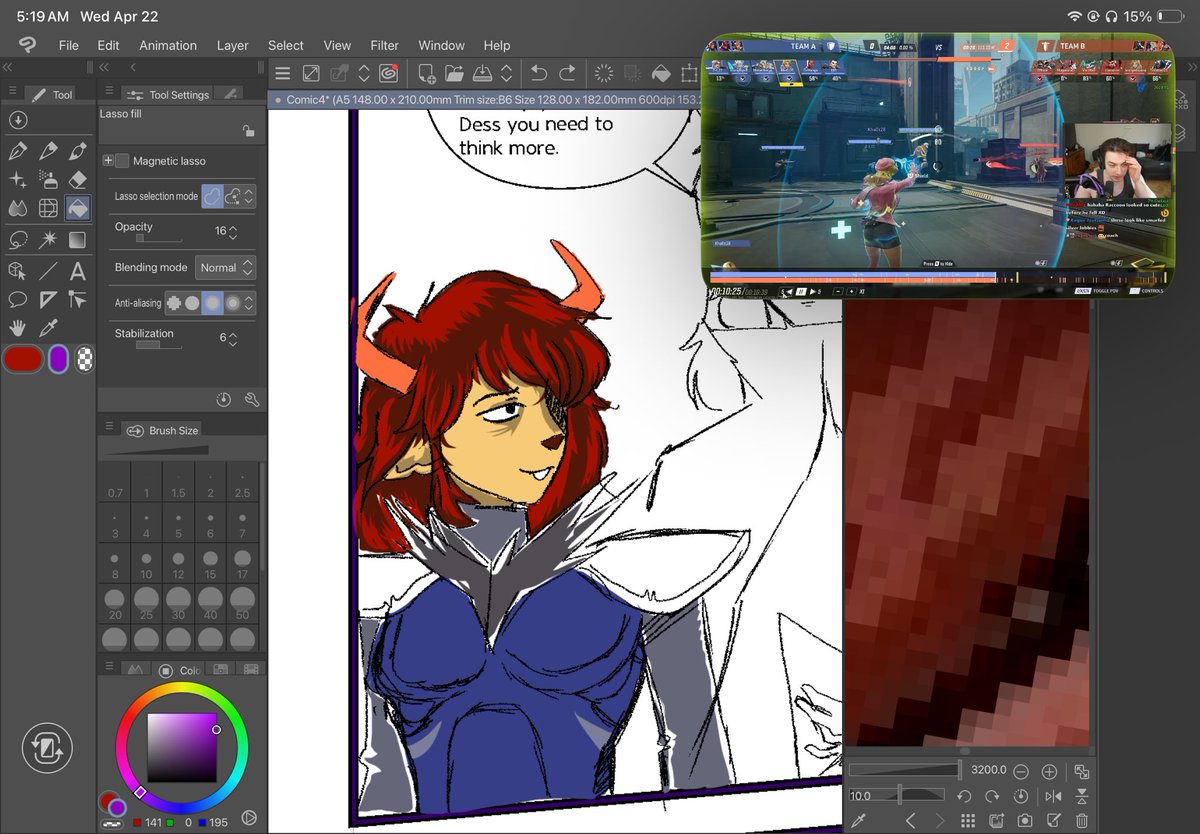The width and height of the screenshot is (1200, 834).
Task: Select the Eyedropper tool in Tool palette
Action: pyautogui.click(x=47, y=328)
